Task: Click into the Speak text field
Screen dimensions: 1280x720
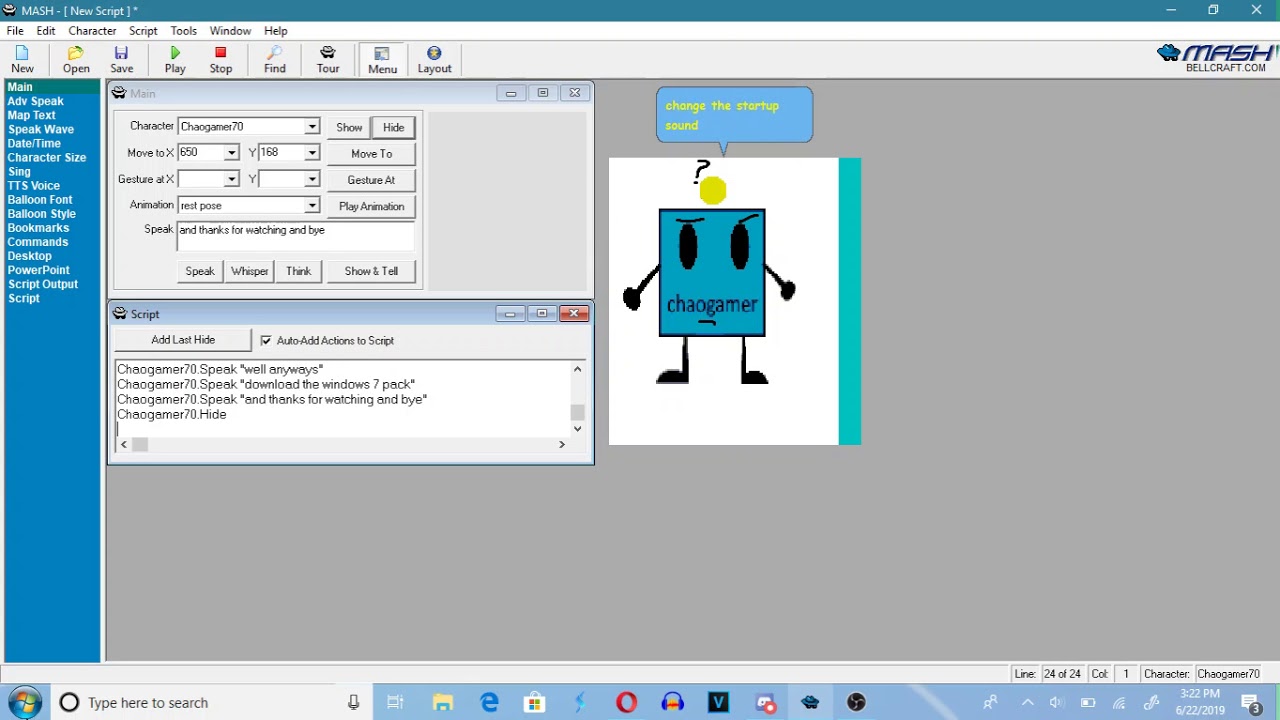Action: point(296,236)
